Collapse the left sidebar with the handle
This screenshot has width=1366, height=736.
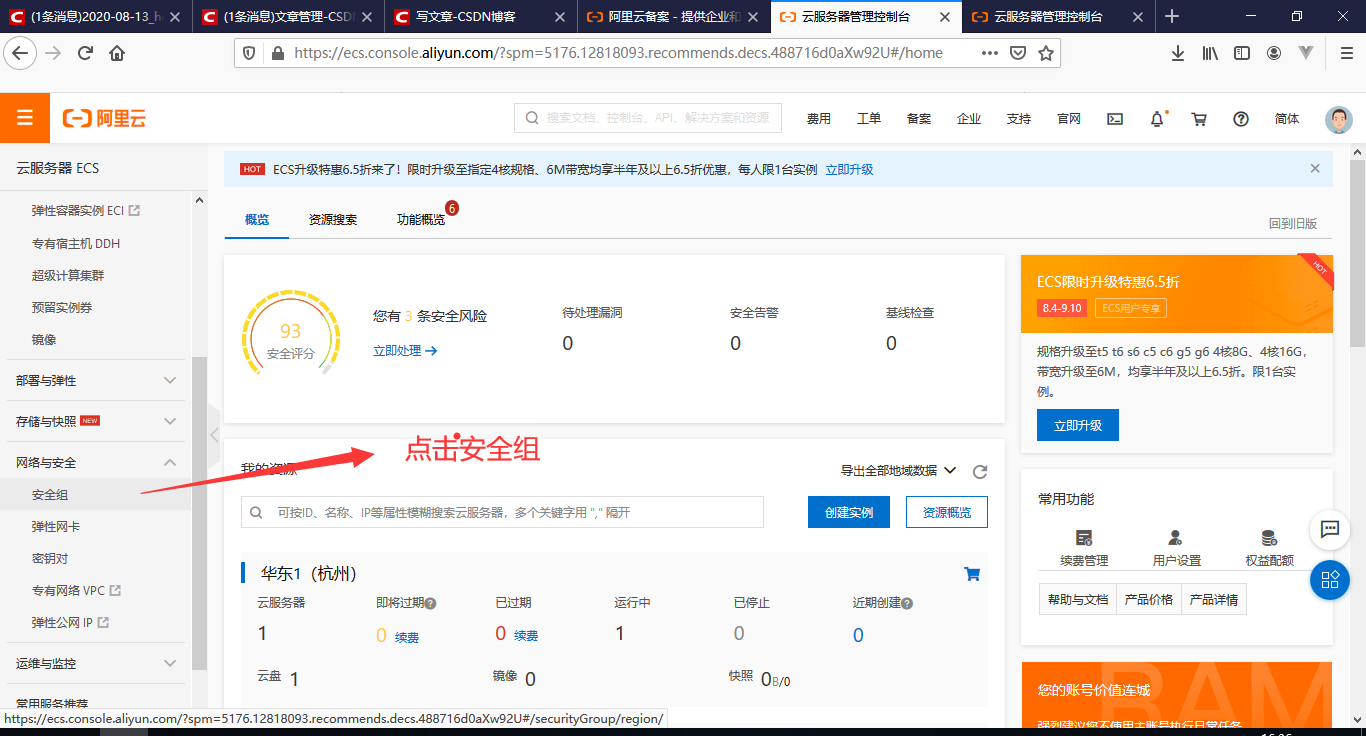tap(214, 435)
